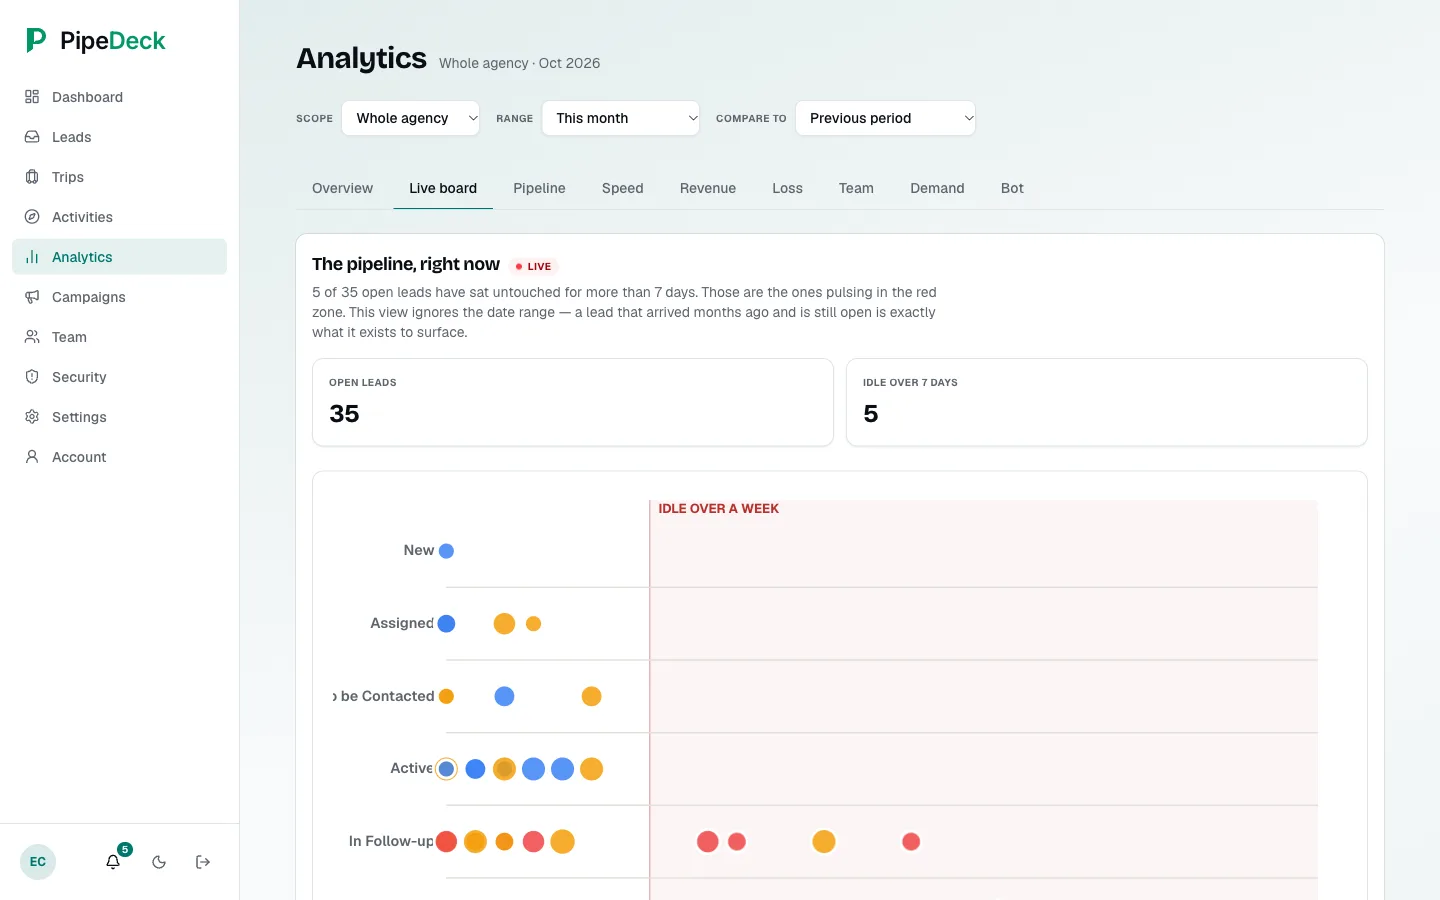Click the PipeDeck brand name
Image resolution: width=1440 pixels, height=900 pixels.
pos(113,40)
